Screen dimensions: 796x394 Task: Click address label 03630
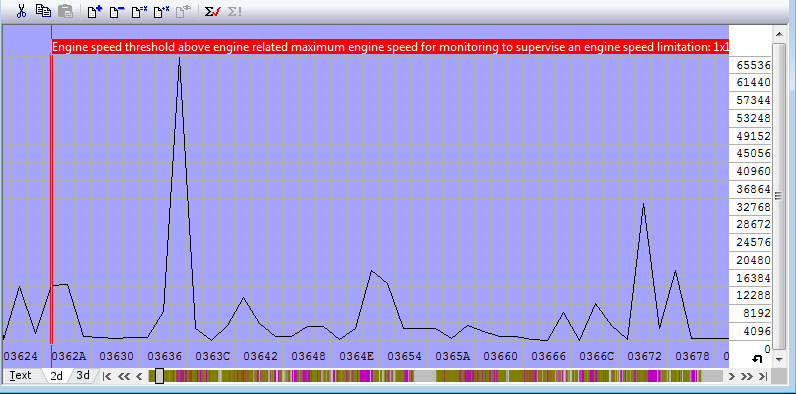coord(117,356)
